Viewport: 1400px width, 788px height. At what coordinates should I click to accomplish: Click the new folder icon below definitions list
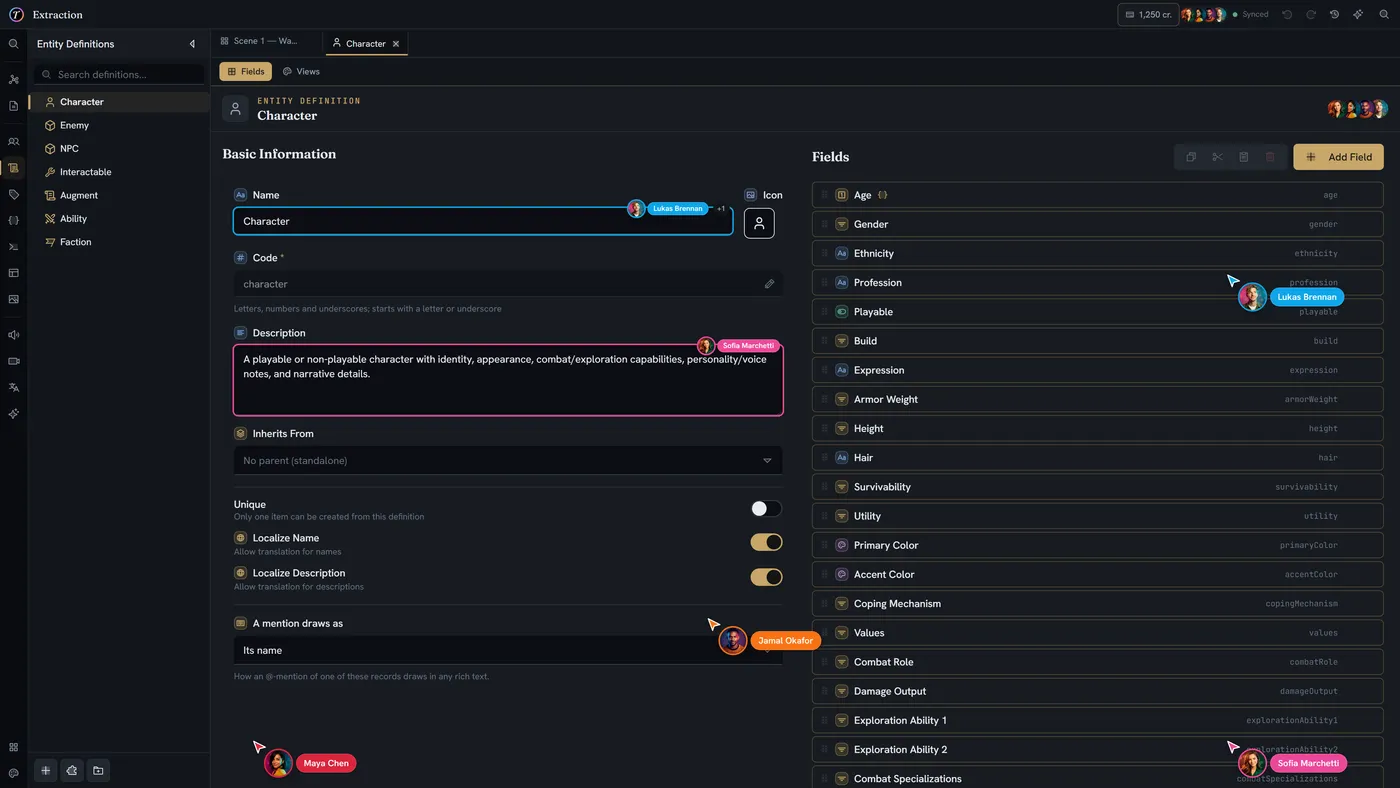click(98, 771)
